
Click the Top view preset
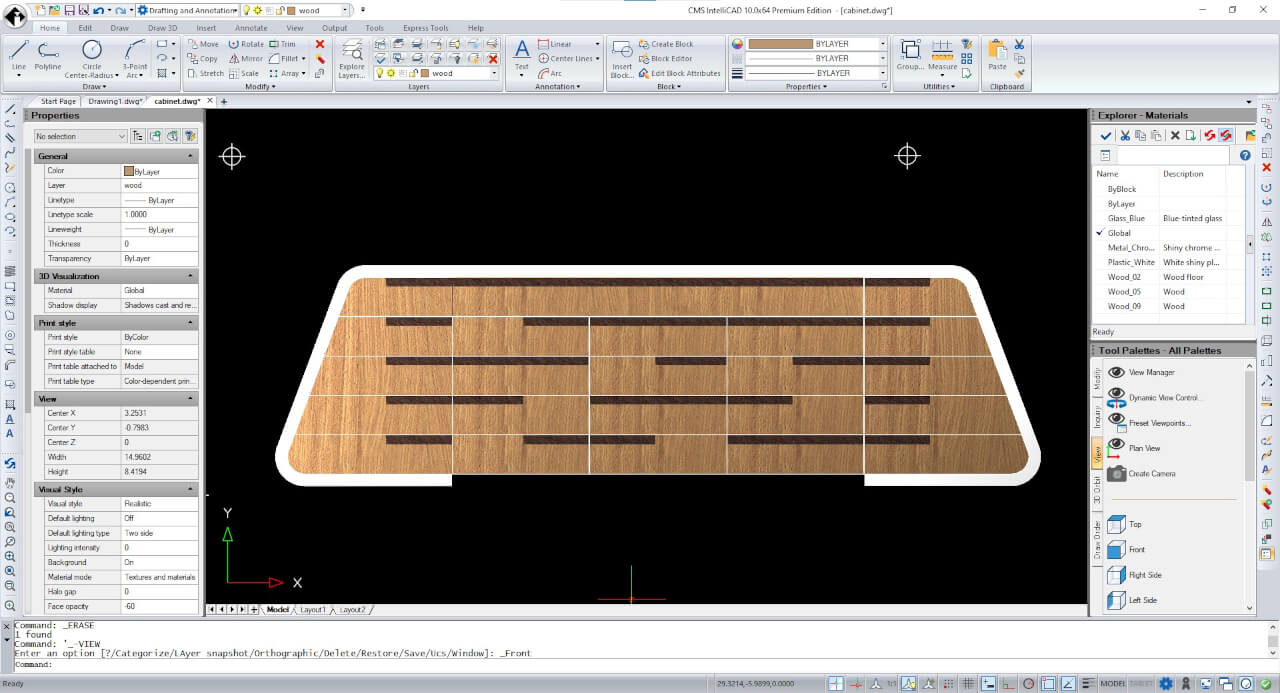(x=1124, y=524)
